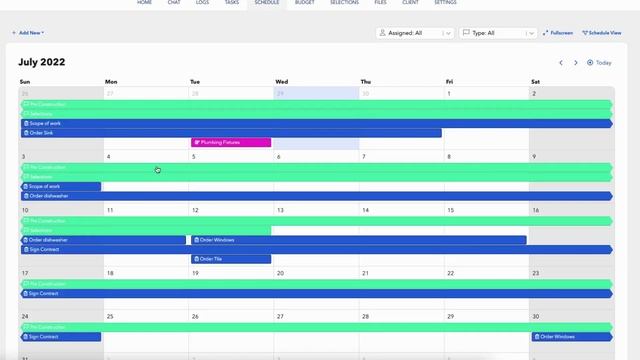
Task: Click the person icon in the Assigned filter
Action: click(x=382, y=33)
